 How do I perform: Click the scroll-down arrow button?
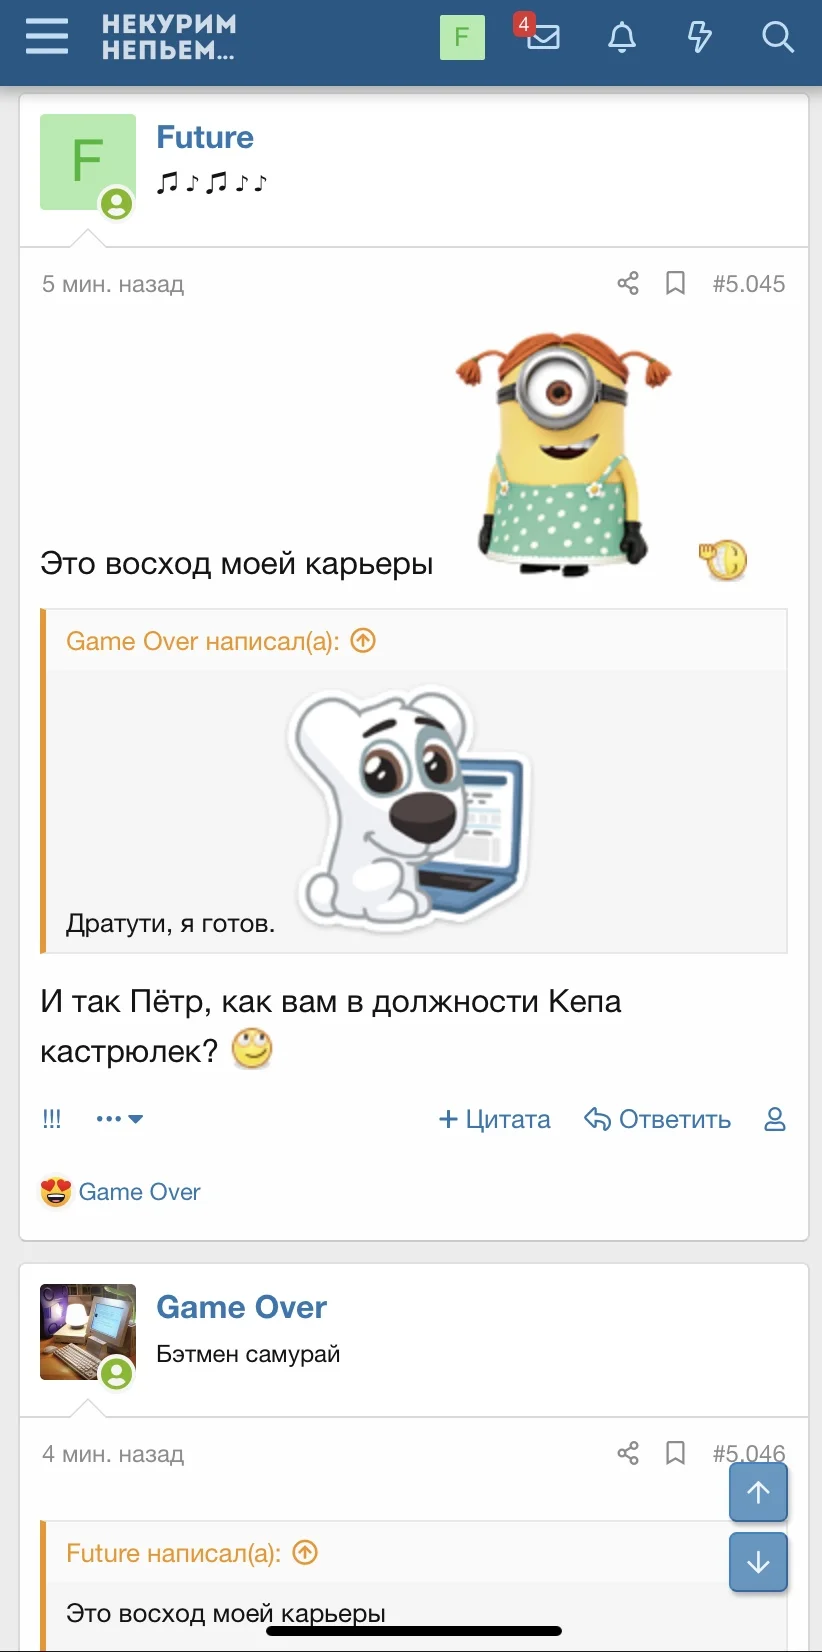pos(758,1562)
